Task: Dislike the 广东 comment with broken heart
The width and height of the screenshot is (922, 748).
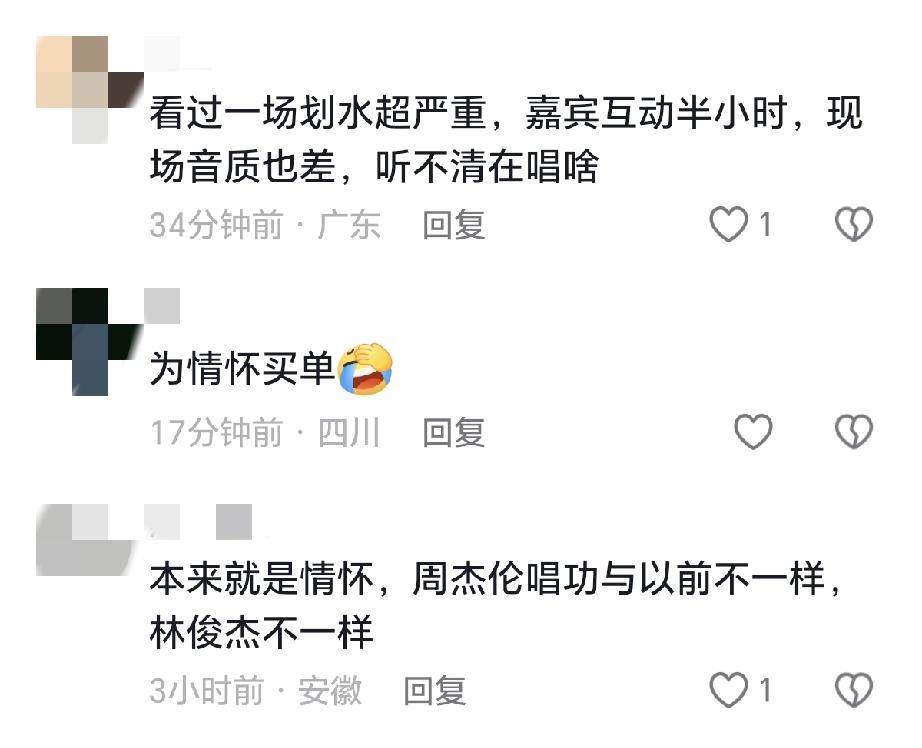Action: [854, 224]
